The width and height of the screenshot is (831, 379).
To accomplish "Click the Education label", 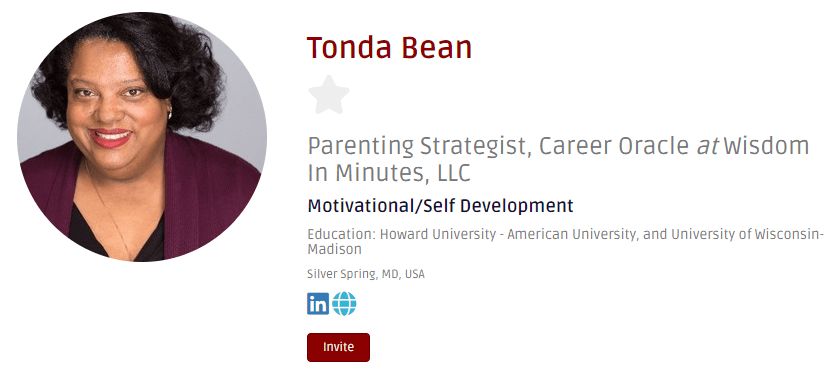I will tap(342, 234).
